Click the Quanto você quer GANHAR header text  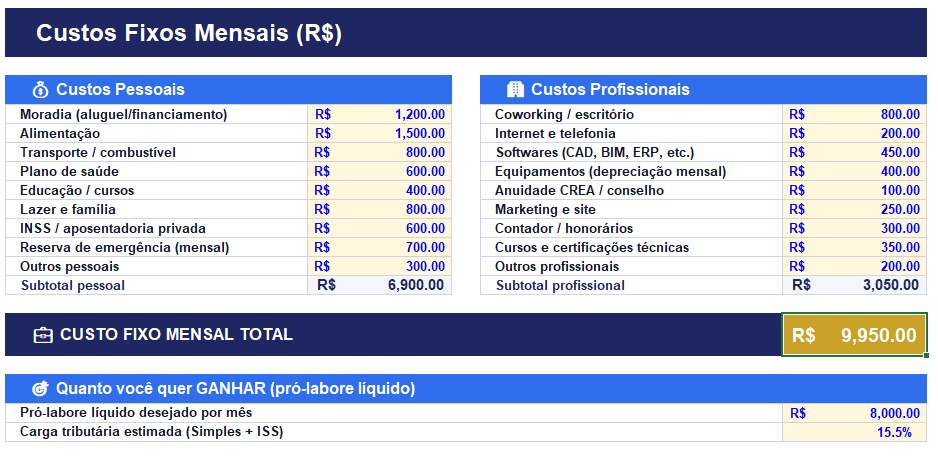(236, 389)
